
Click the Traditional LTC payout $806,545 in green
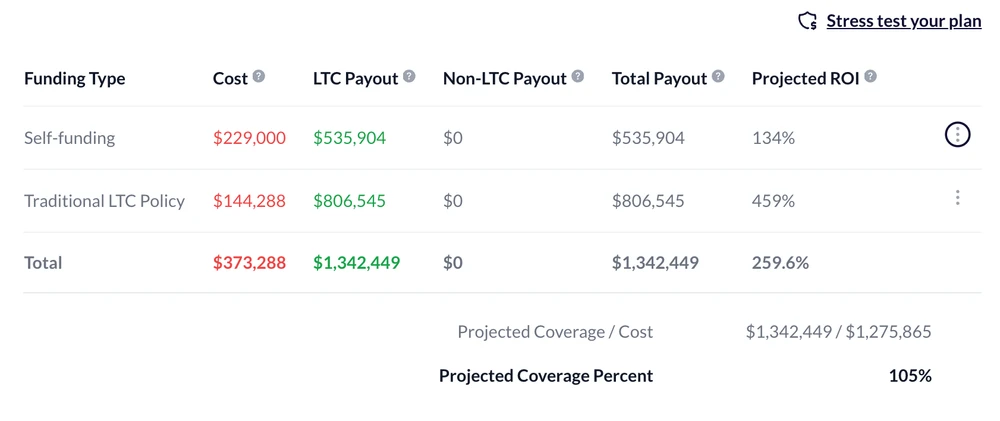349,201
